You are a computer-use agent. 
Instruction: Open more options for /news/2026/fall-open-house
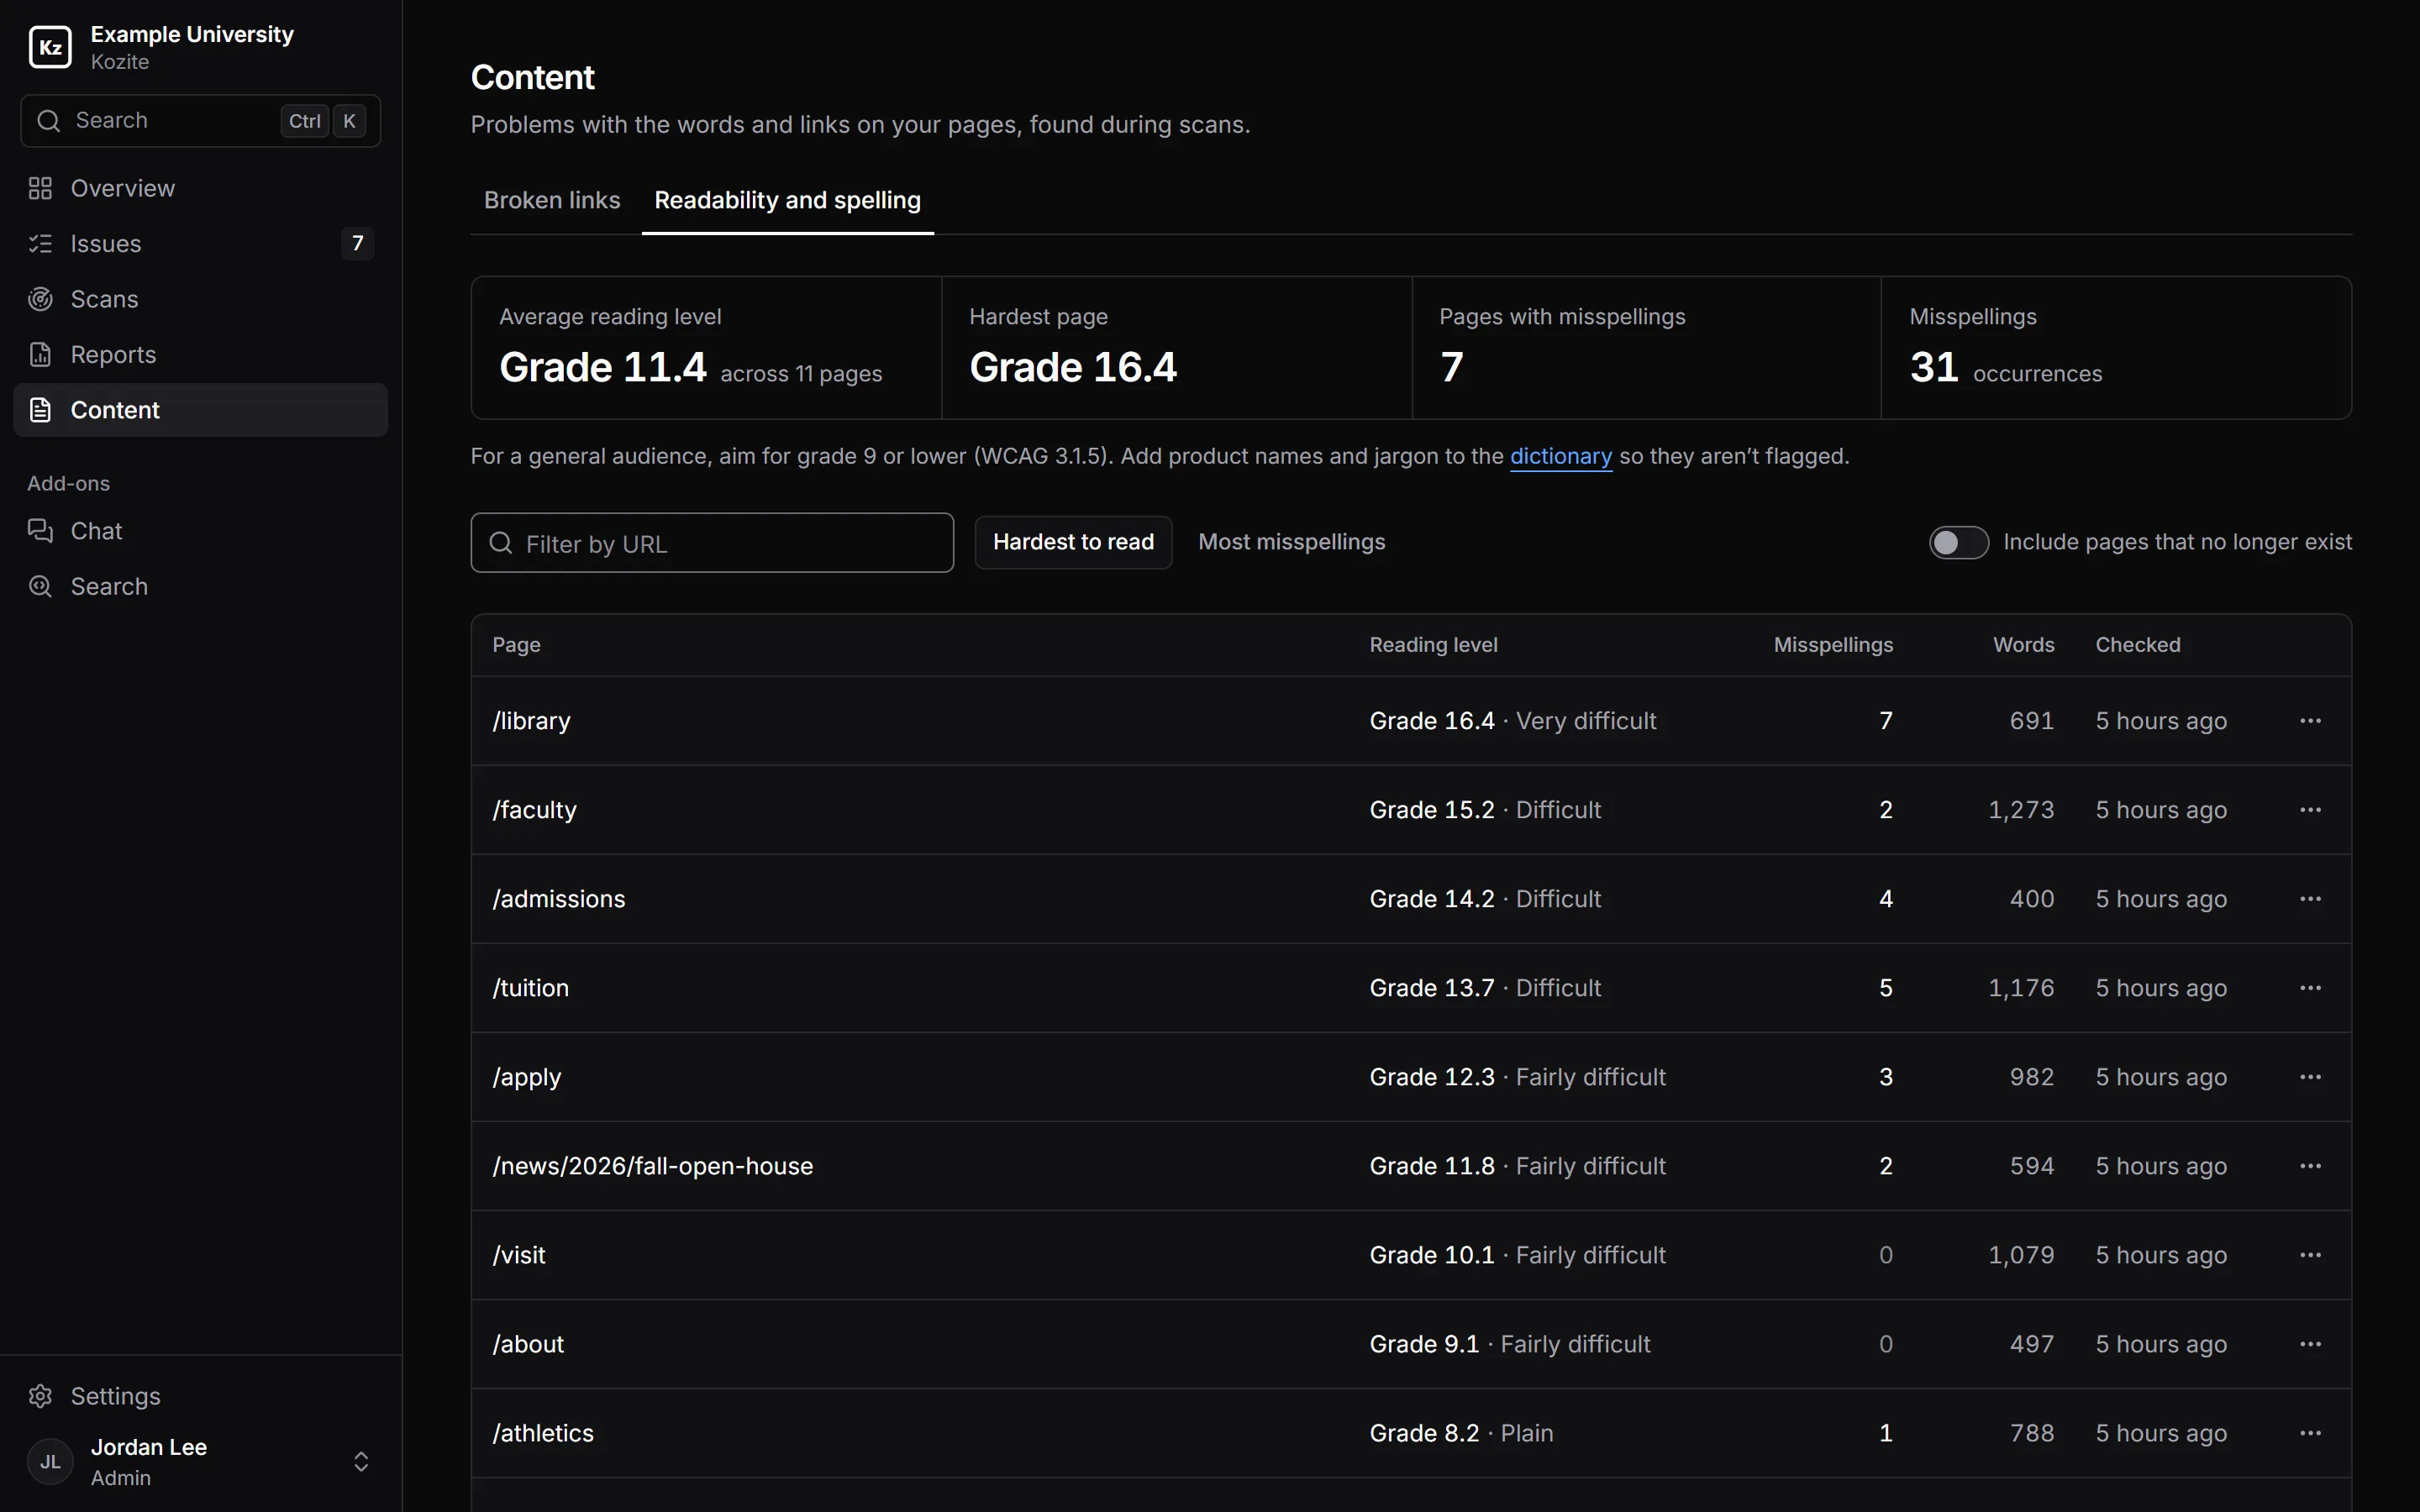coord(2310,1166)
